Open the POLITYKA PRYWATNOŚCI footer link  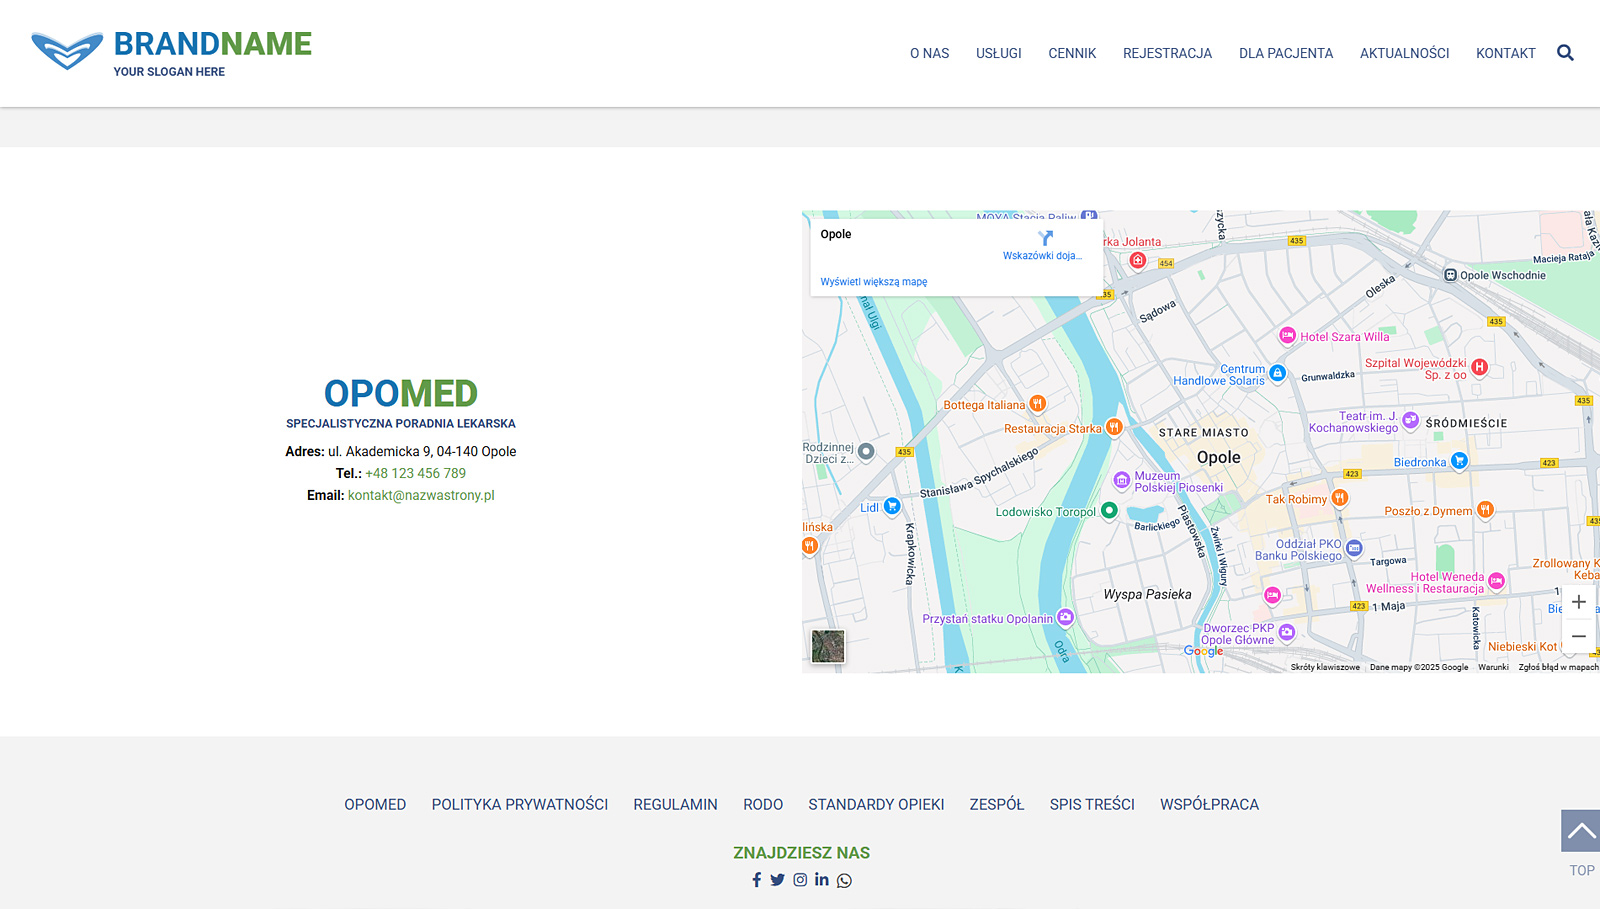[x=519, y=805]
